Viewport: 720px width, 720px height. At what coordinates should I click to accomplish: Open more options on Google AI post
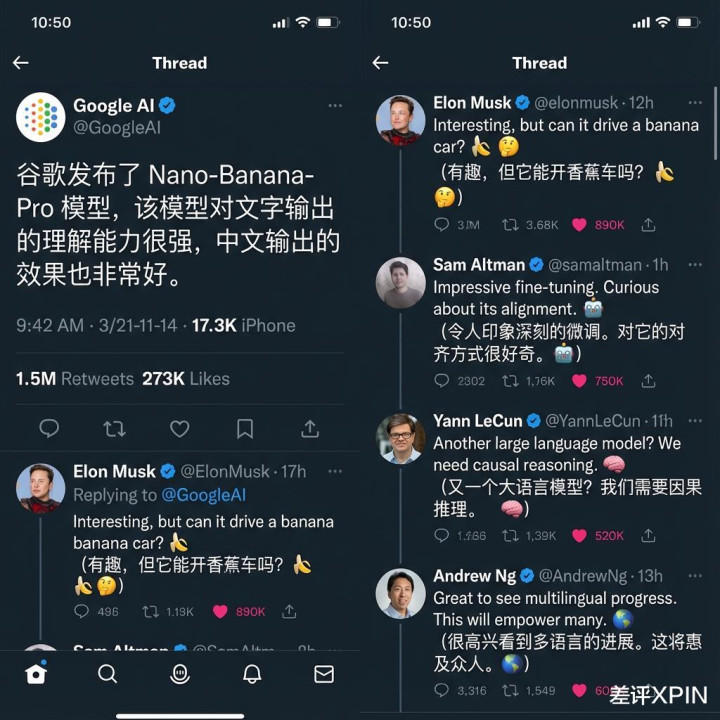point(335,106)
